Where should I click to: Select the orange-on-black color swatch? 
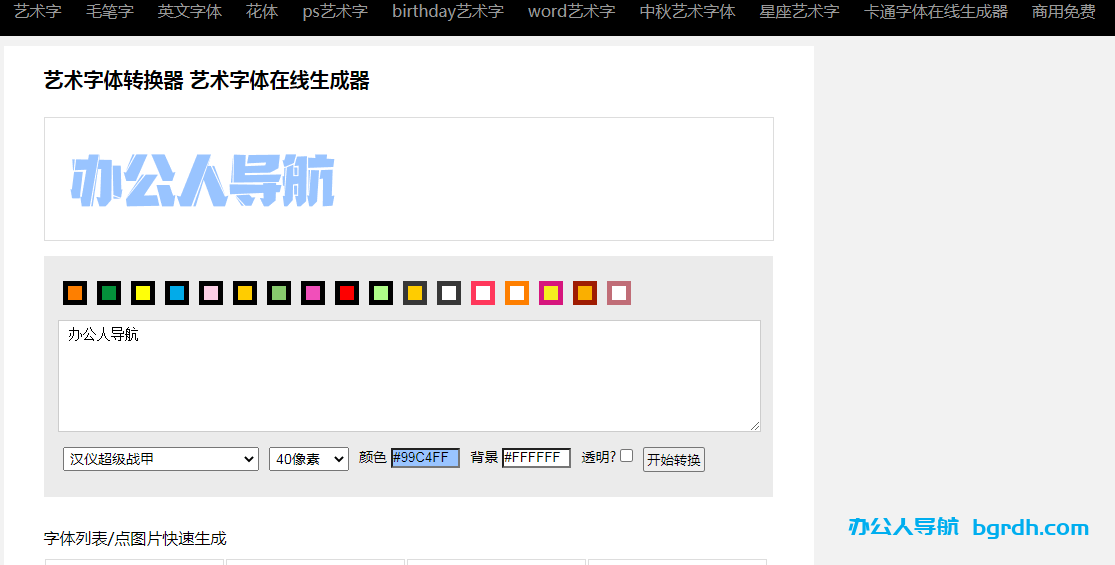(x=75, y=293)
